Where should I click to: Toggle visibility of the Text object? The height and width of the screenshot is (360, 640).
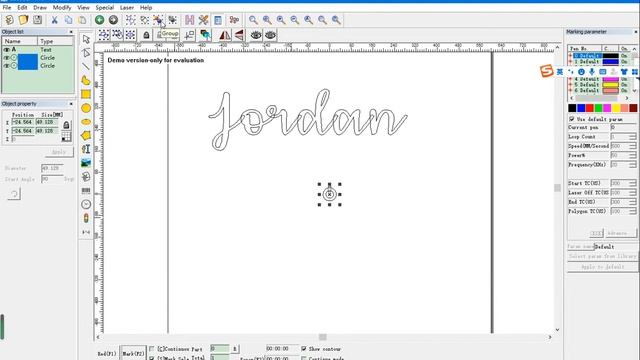tap(7, 49)
